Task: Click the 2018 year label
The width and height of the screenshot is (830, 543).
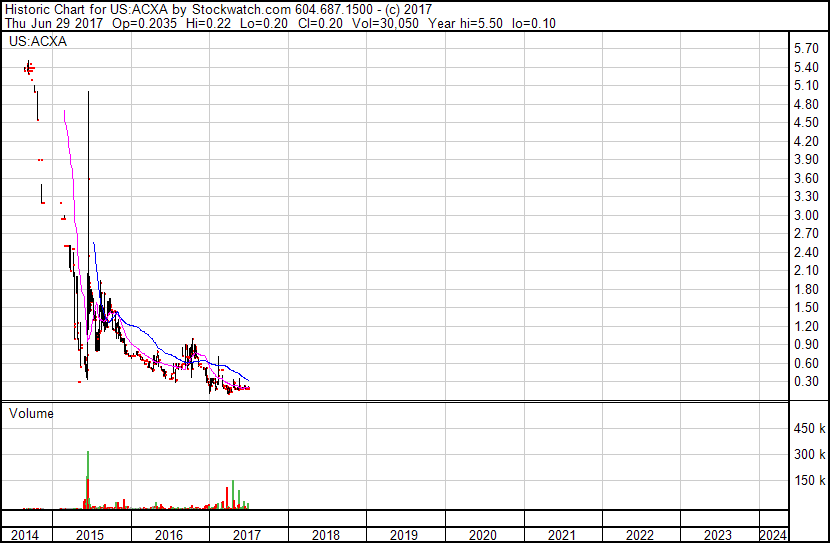Action: coord(326,535)
